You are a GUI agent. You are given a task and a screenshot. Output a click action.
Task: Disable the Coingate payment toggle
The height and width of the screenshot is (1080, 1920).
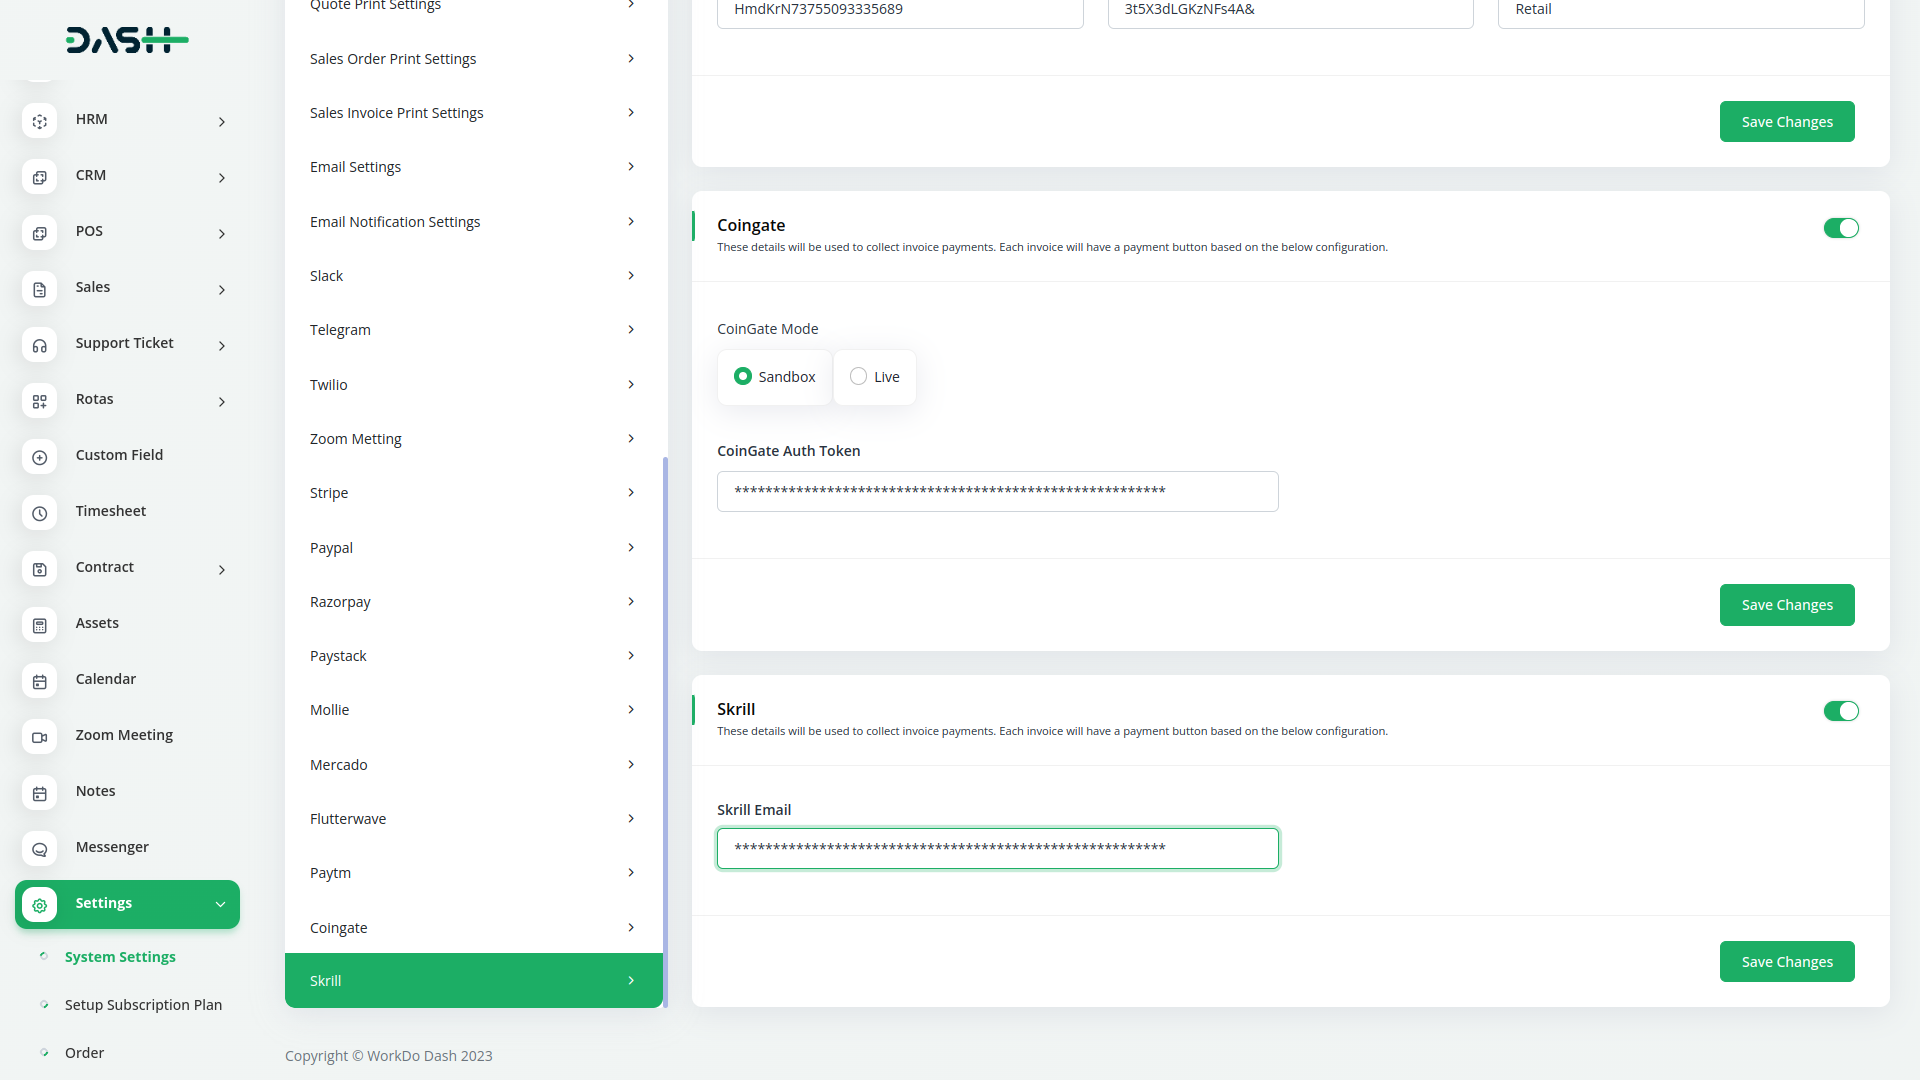1840,228
